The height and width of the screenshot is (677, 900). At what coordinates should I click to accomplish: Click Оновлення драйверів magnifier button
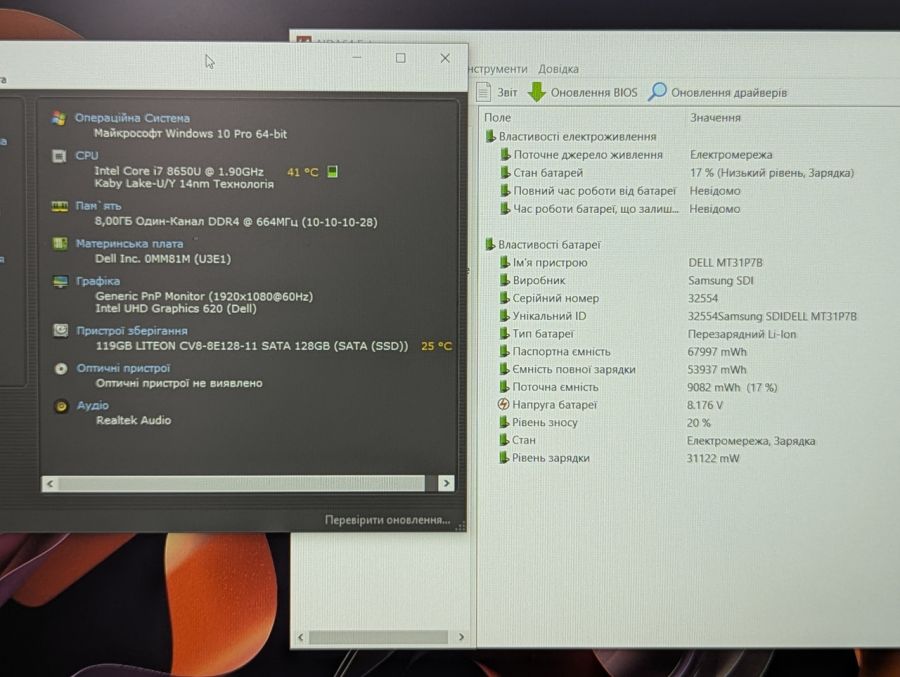click(x=717, y=92)
